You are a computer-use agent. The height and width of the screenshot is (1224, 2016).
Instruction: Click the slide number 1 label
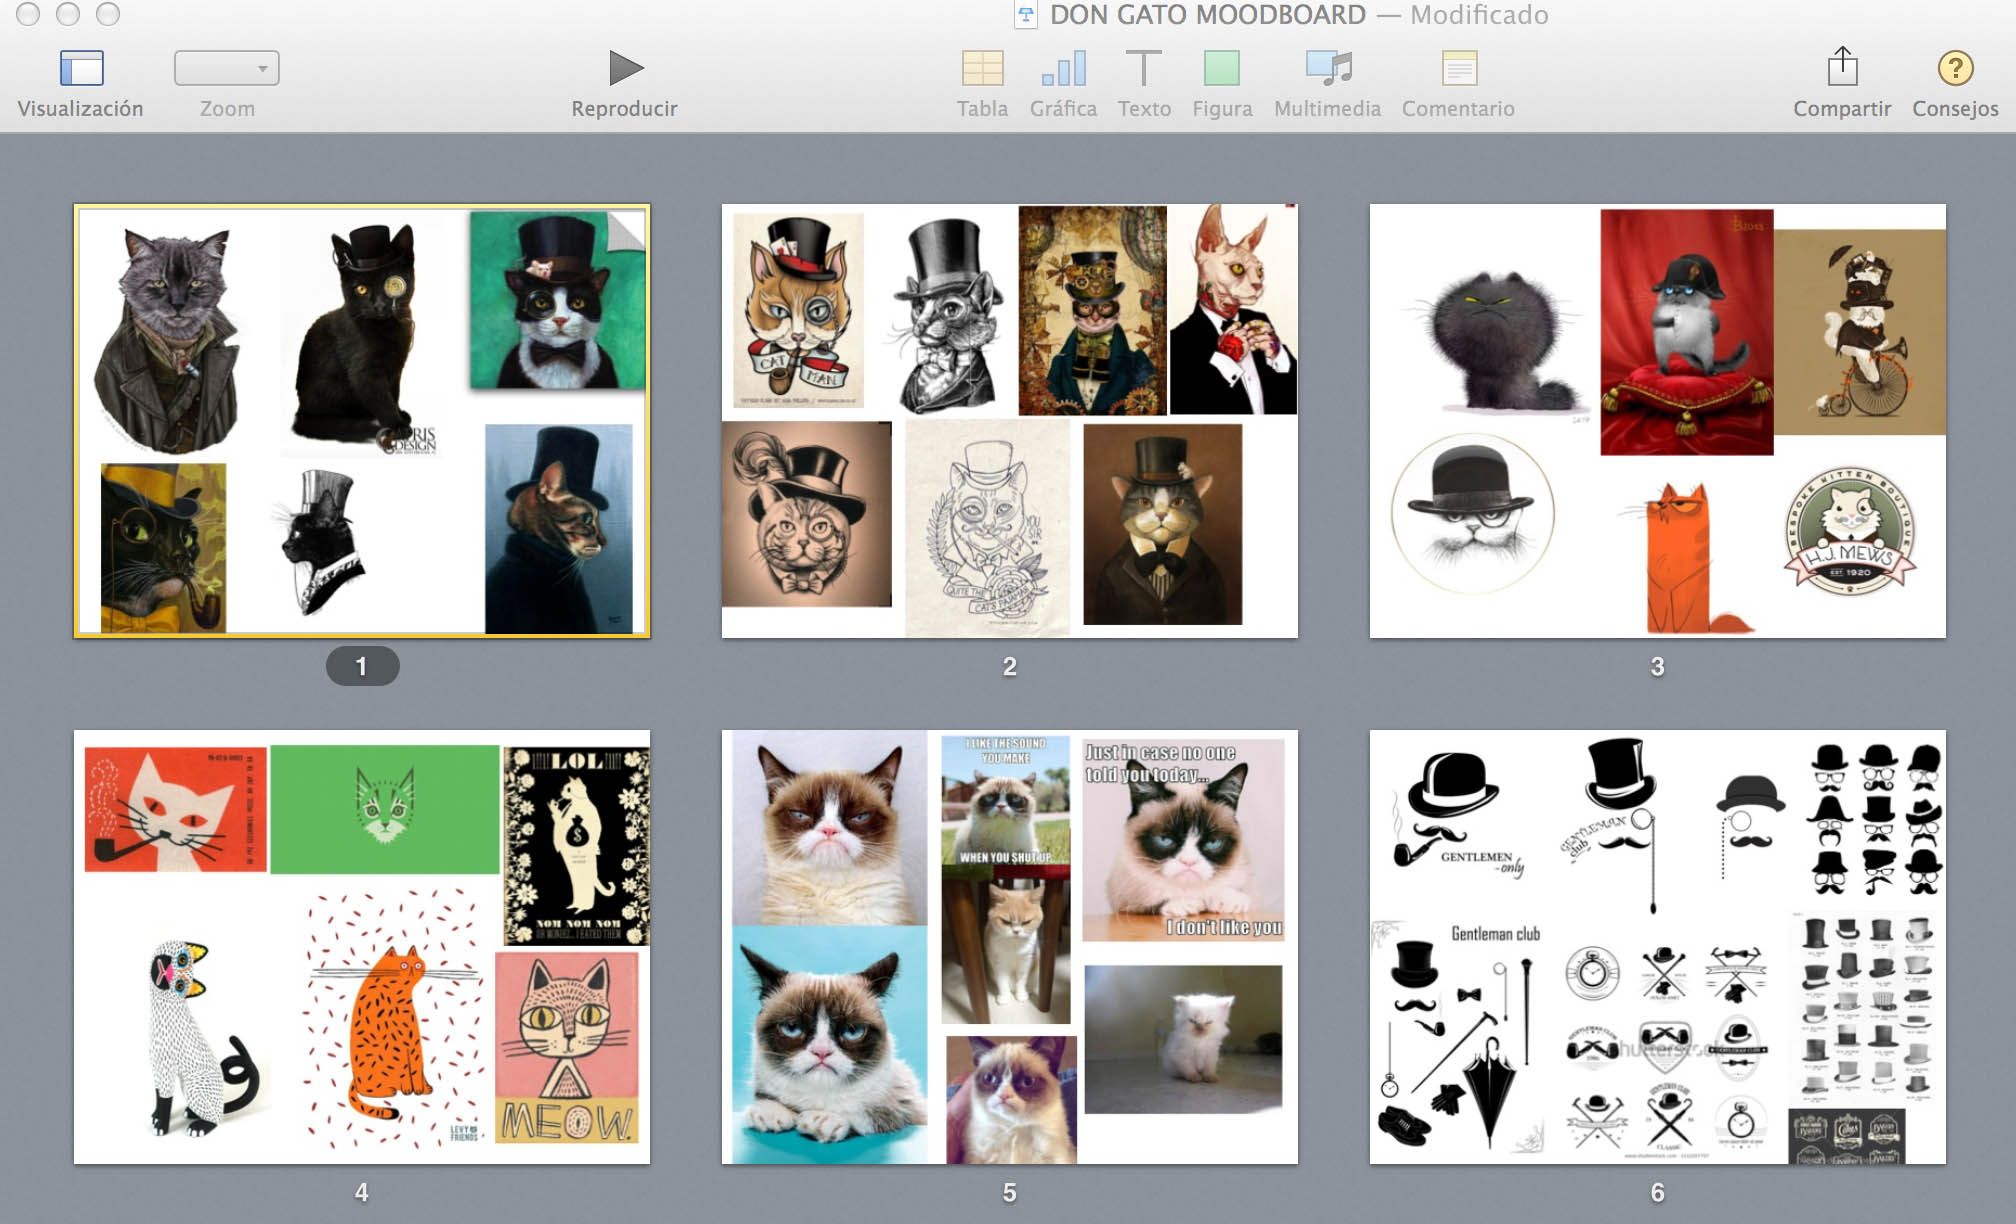pyautogui.click(x=362, y=666)
